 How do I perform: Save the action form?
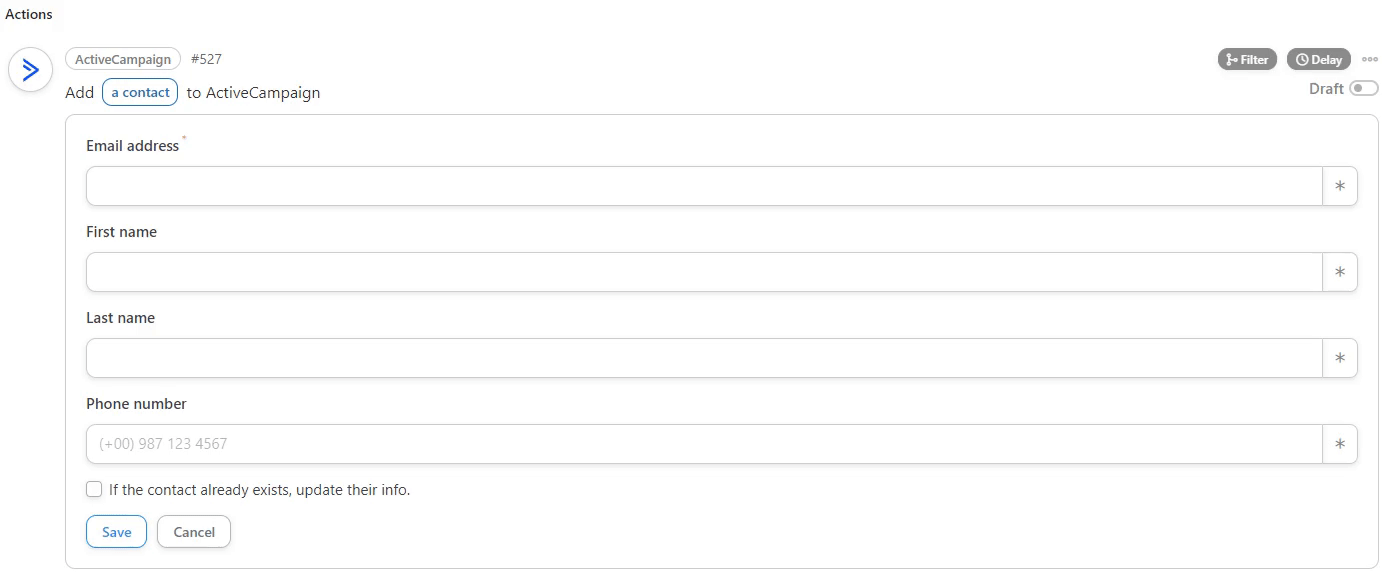[x=116, y=532]
